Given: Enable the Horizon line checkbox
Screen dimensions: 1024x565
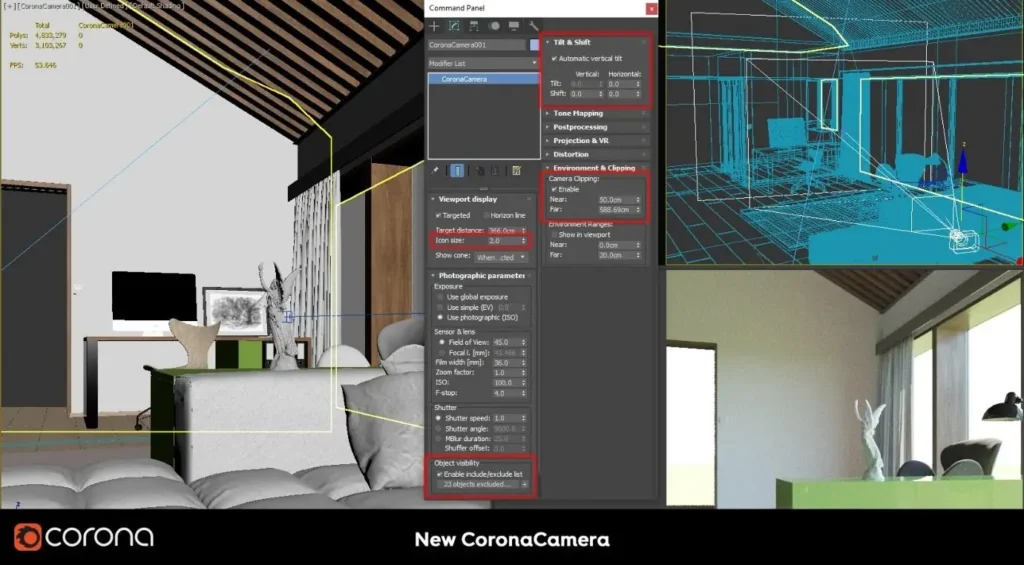Looking at the screenshot, I should point(487,215).
